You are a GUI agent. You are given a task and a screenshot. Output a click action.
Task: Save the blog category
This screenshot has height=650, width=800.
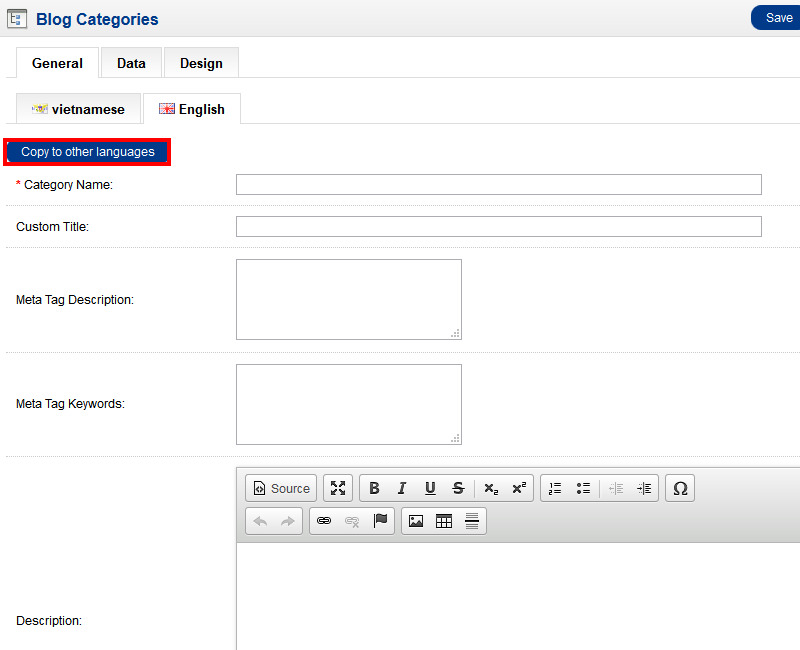[778, 18]
